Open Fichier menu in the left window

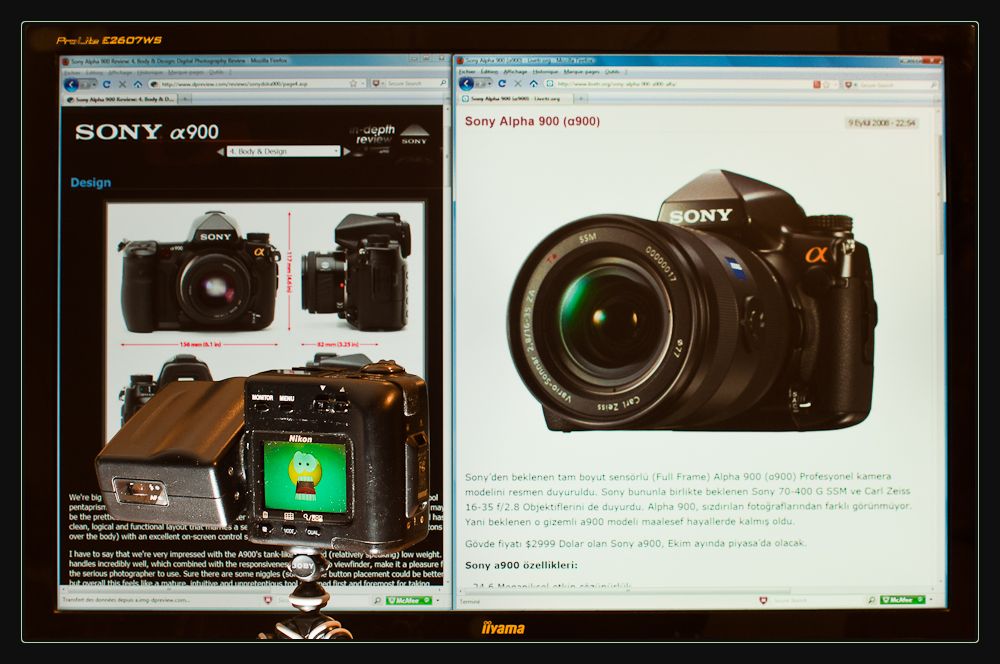click(x=72, y=73)
